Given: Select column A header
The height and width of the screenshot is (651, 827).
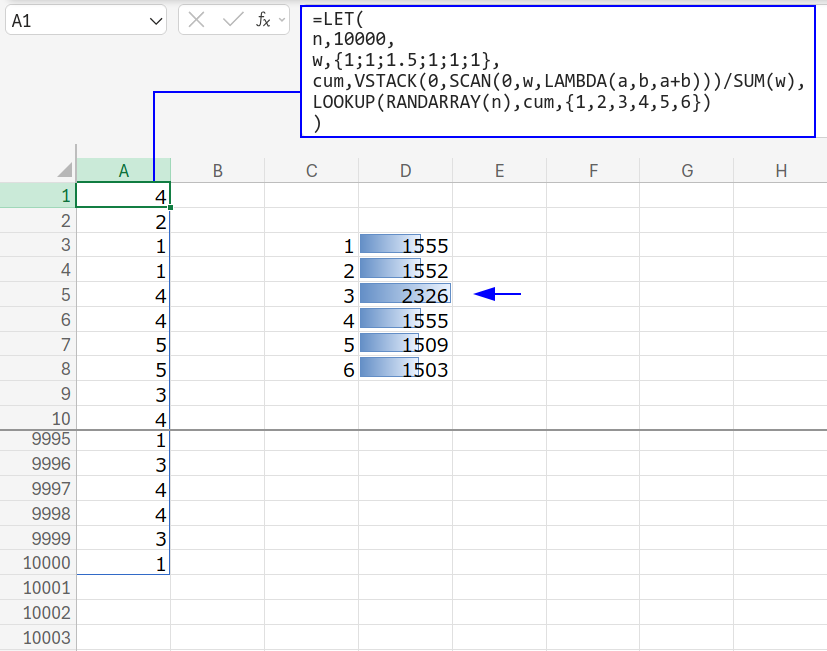Looking at the screenshot, I should [x=123, y=171].
